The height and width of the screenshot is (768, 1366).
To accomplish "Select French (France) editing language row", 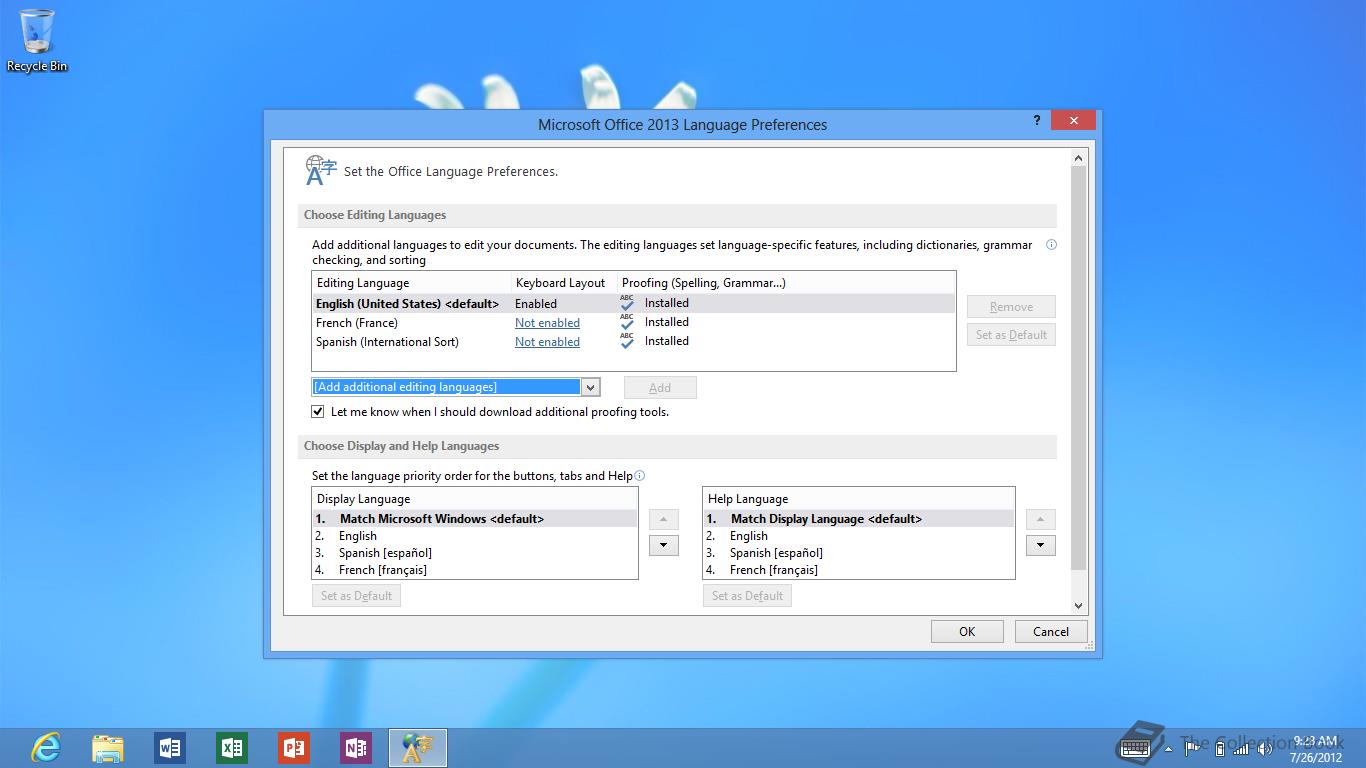I will coord(634,322).
